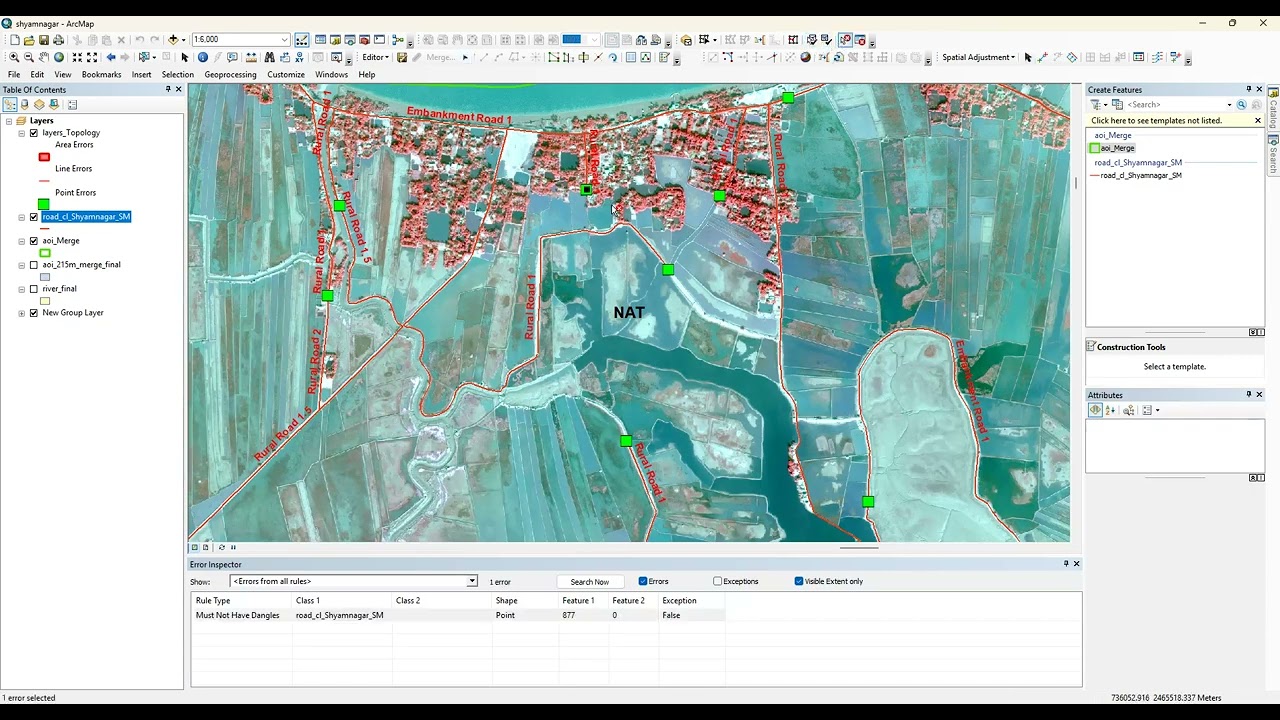Open the map scale dropdown
Image resolution: width=1280 pixels, height=720 pixels.
[284, 40]
